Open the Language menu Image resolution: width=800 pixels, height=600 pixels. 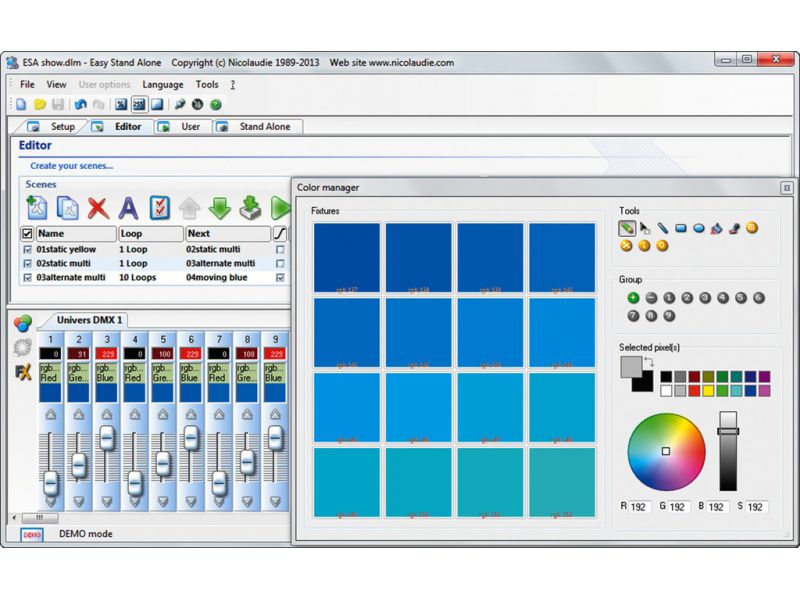coord(163,85)
